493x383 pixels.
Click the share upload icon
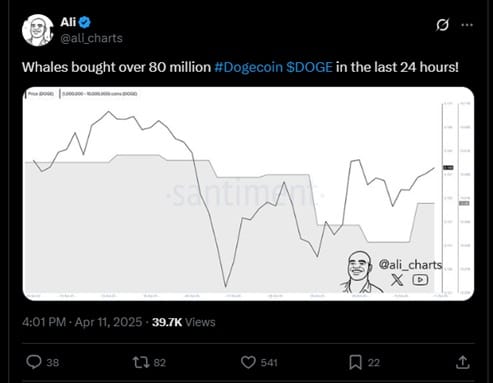point(463,362)
